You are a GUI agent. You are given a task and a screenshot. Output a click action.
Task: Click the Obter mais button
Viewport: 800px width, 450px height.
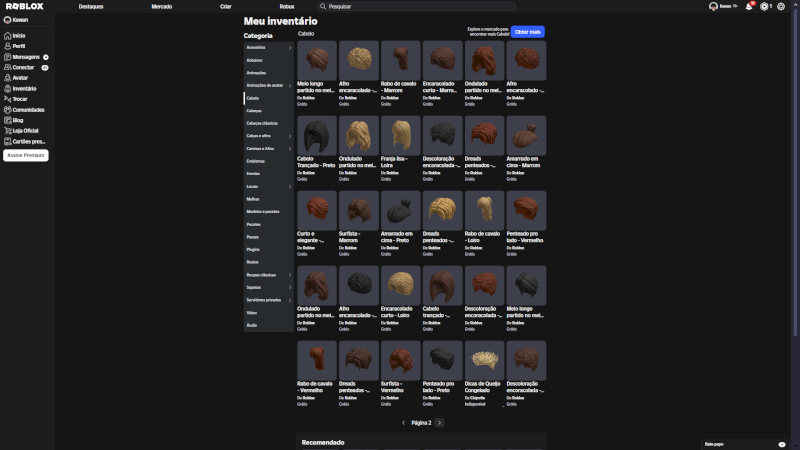click(x=527, y=32)
